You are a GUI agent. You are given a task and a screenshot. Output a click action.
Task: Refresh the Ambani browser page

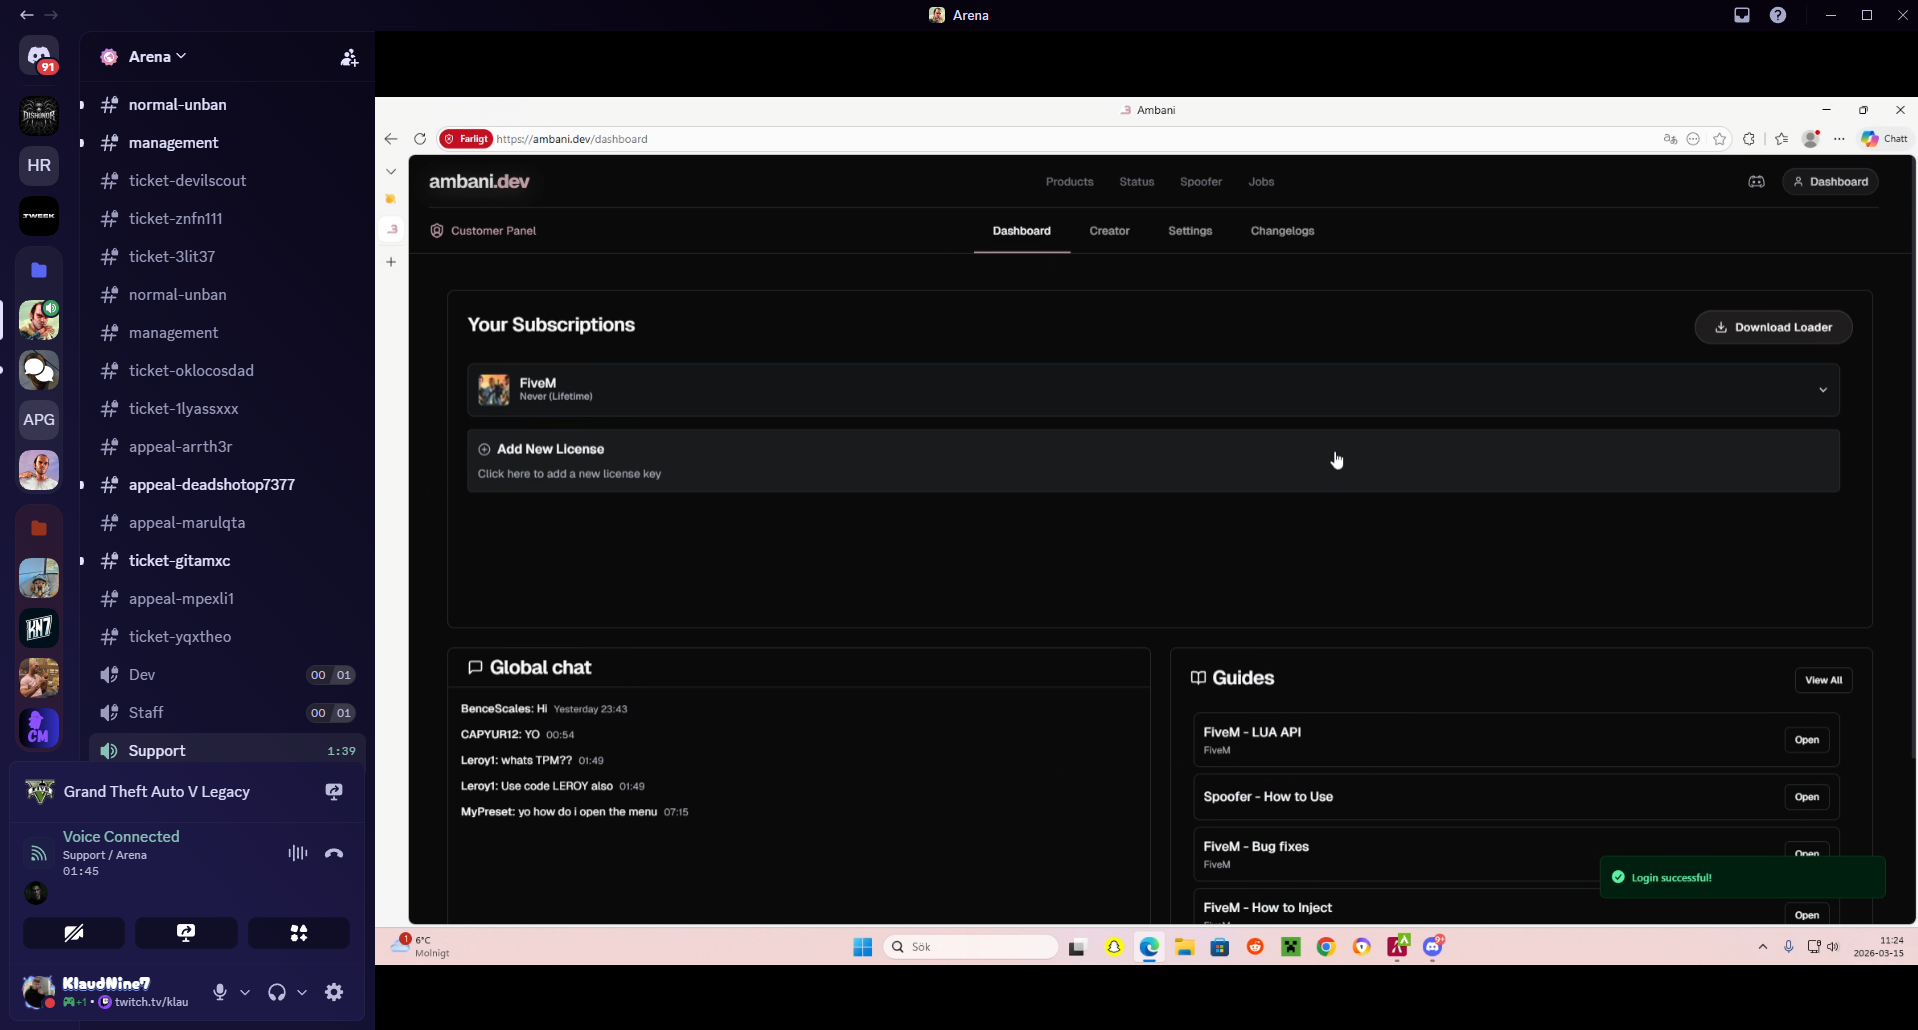tap(420, 139)
